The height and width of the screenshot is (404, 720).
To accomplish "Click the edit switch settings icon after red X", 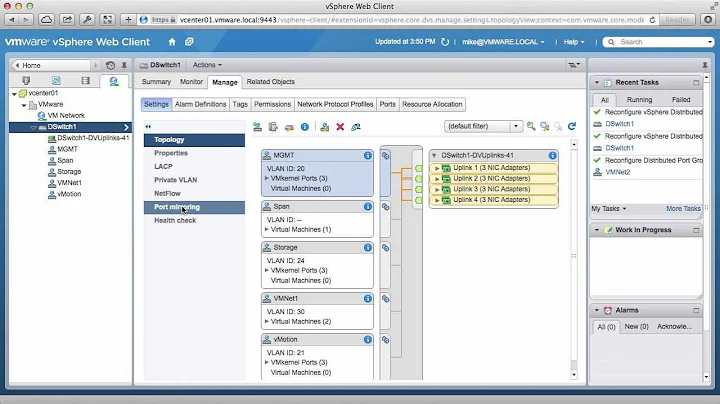I will pos(356,127).
